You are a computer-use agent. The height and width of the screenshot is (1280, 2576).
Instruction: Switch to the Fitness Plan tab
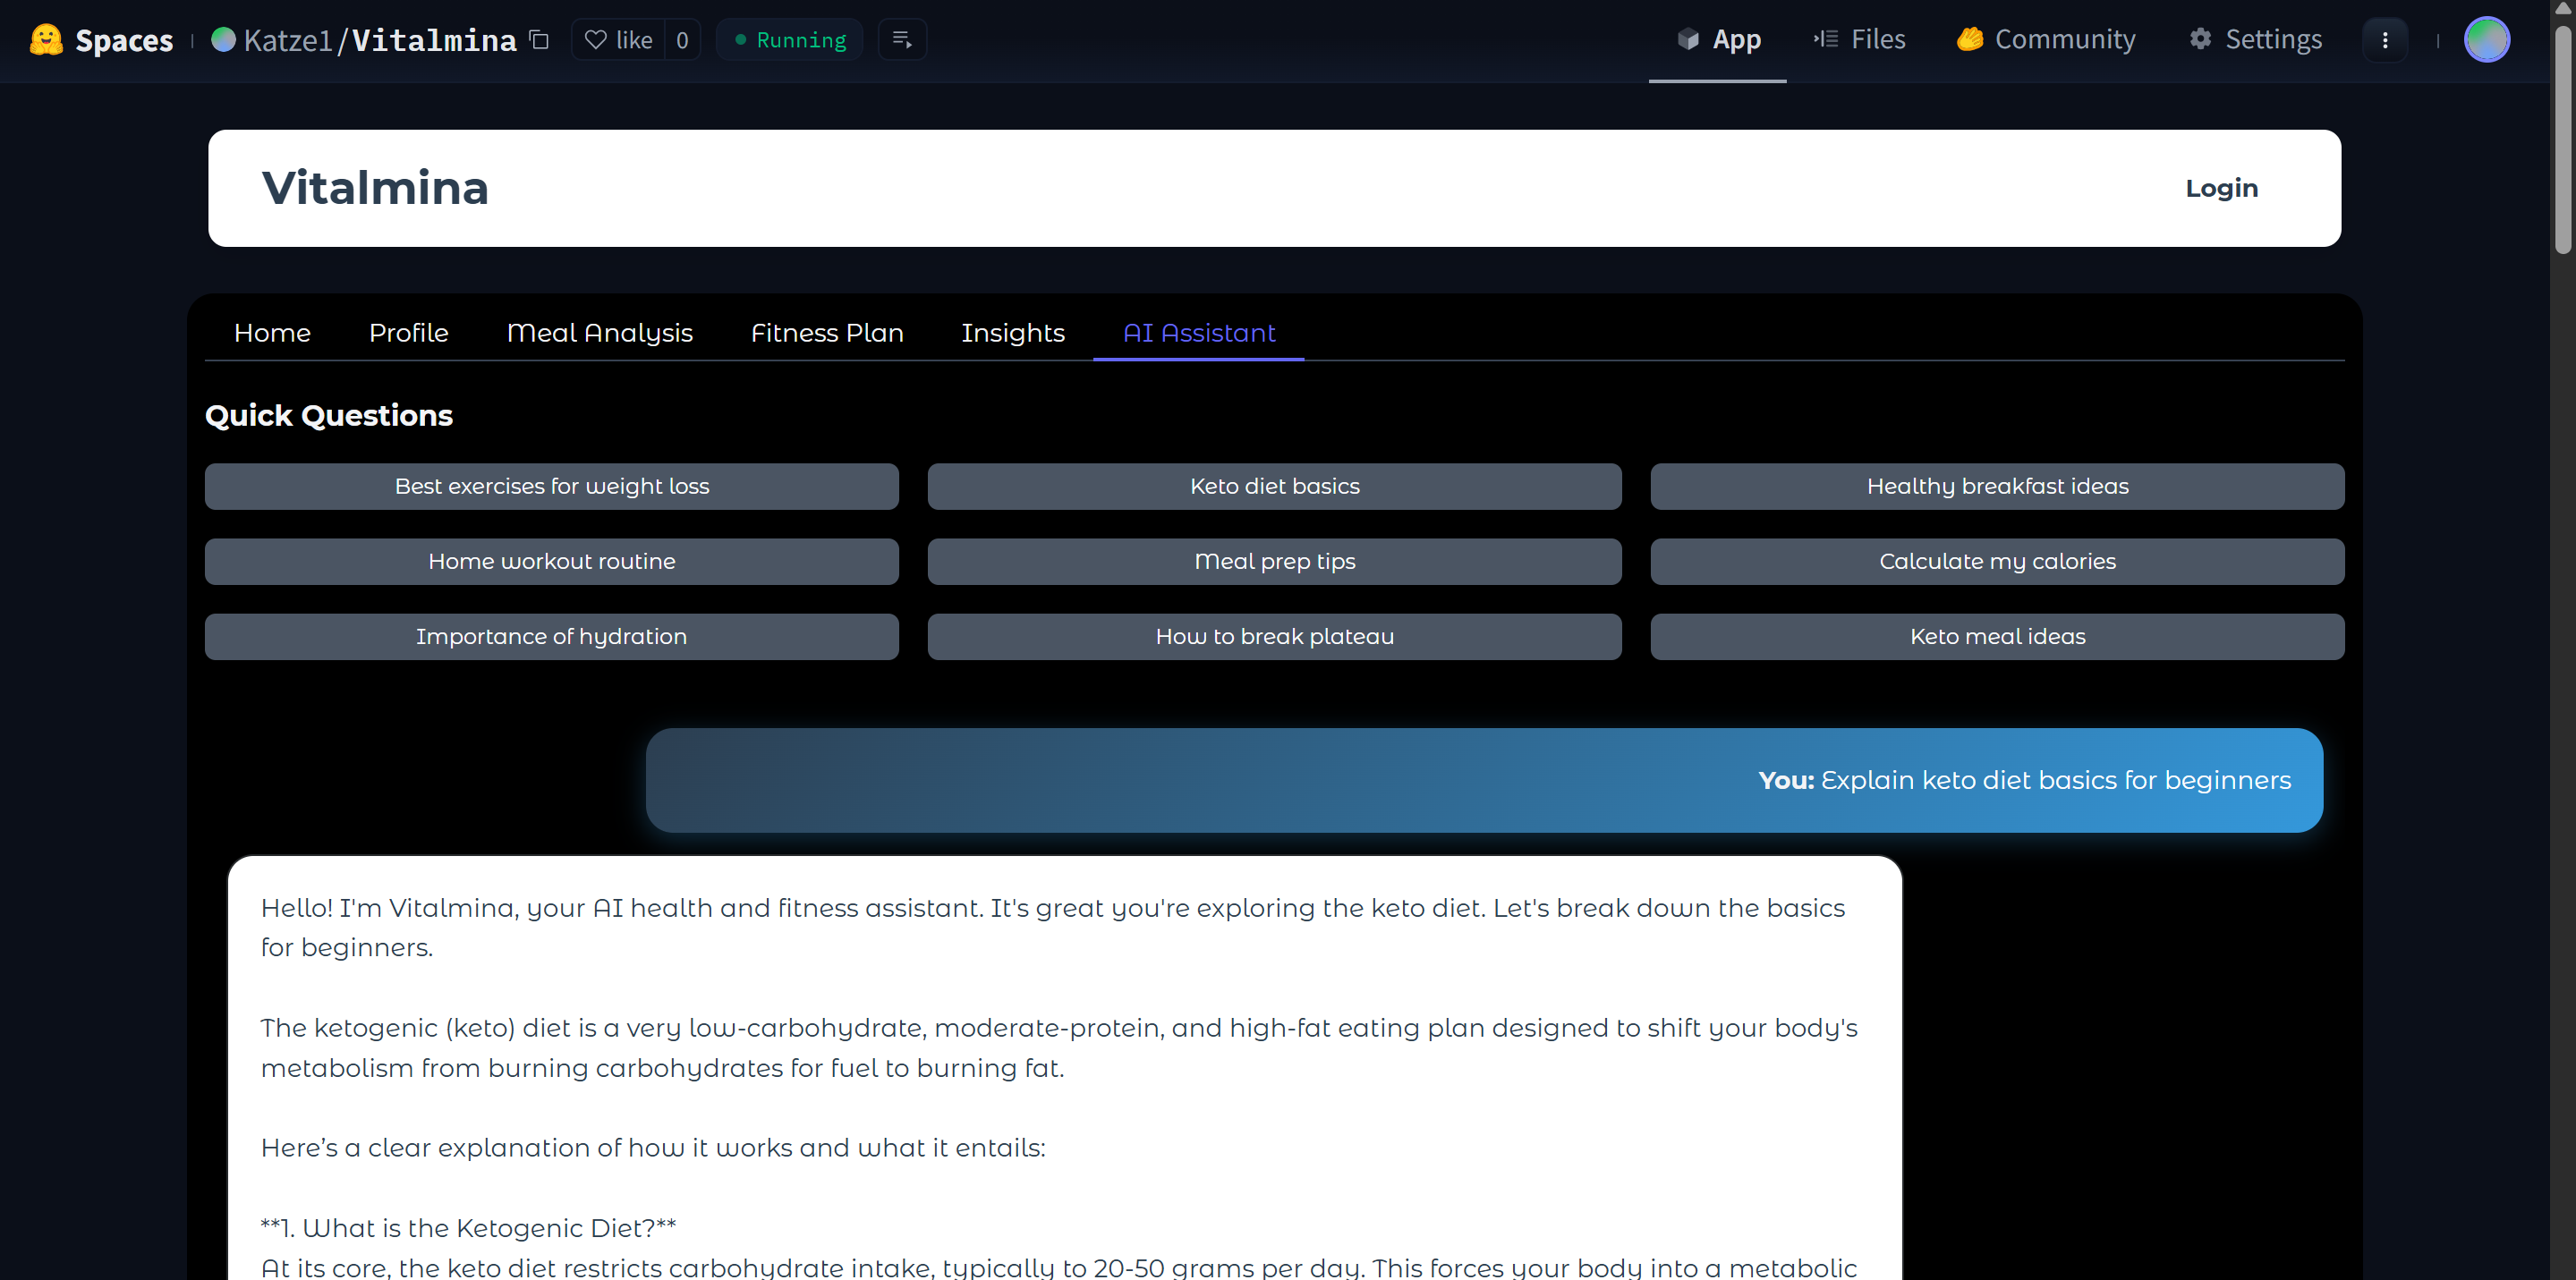point(827,333)
